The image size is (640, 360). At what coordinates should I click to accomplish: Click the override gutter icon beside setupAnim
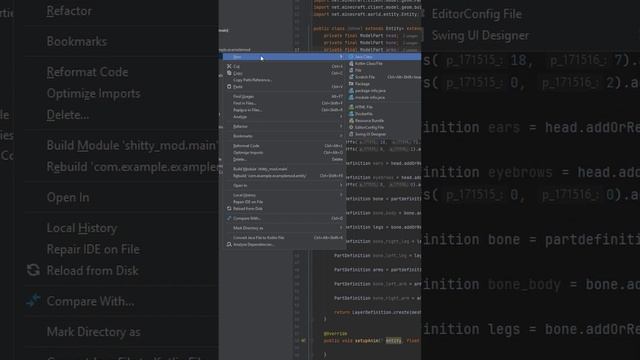pos(303,340)
